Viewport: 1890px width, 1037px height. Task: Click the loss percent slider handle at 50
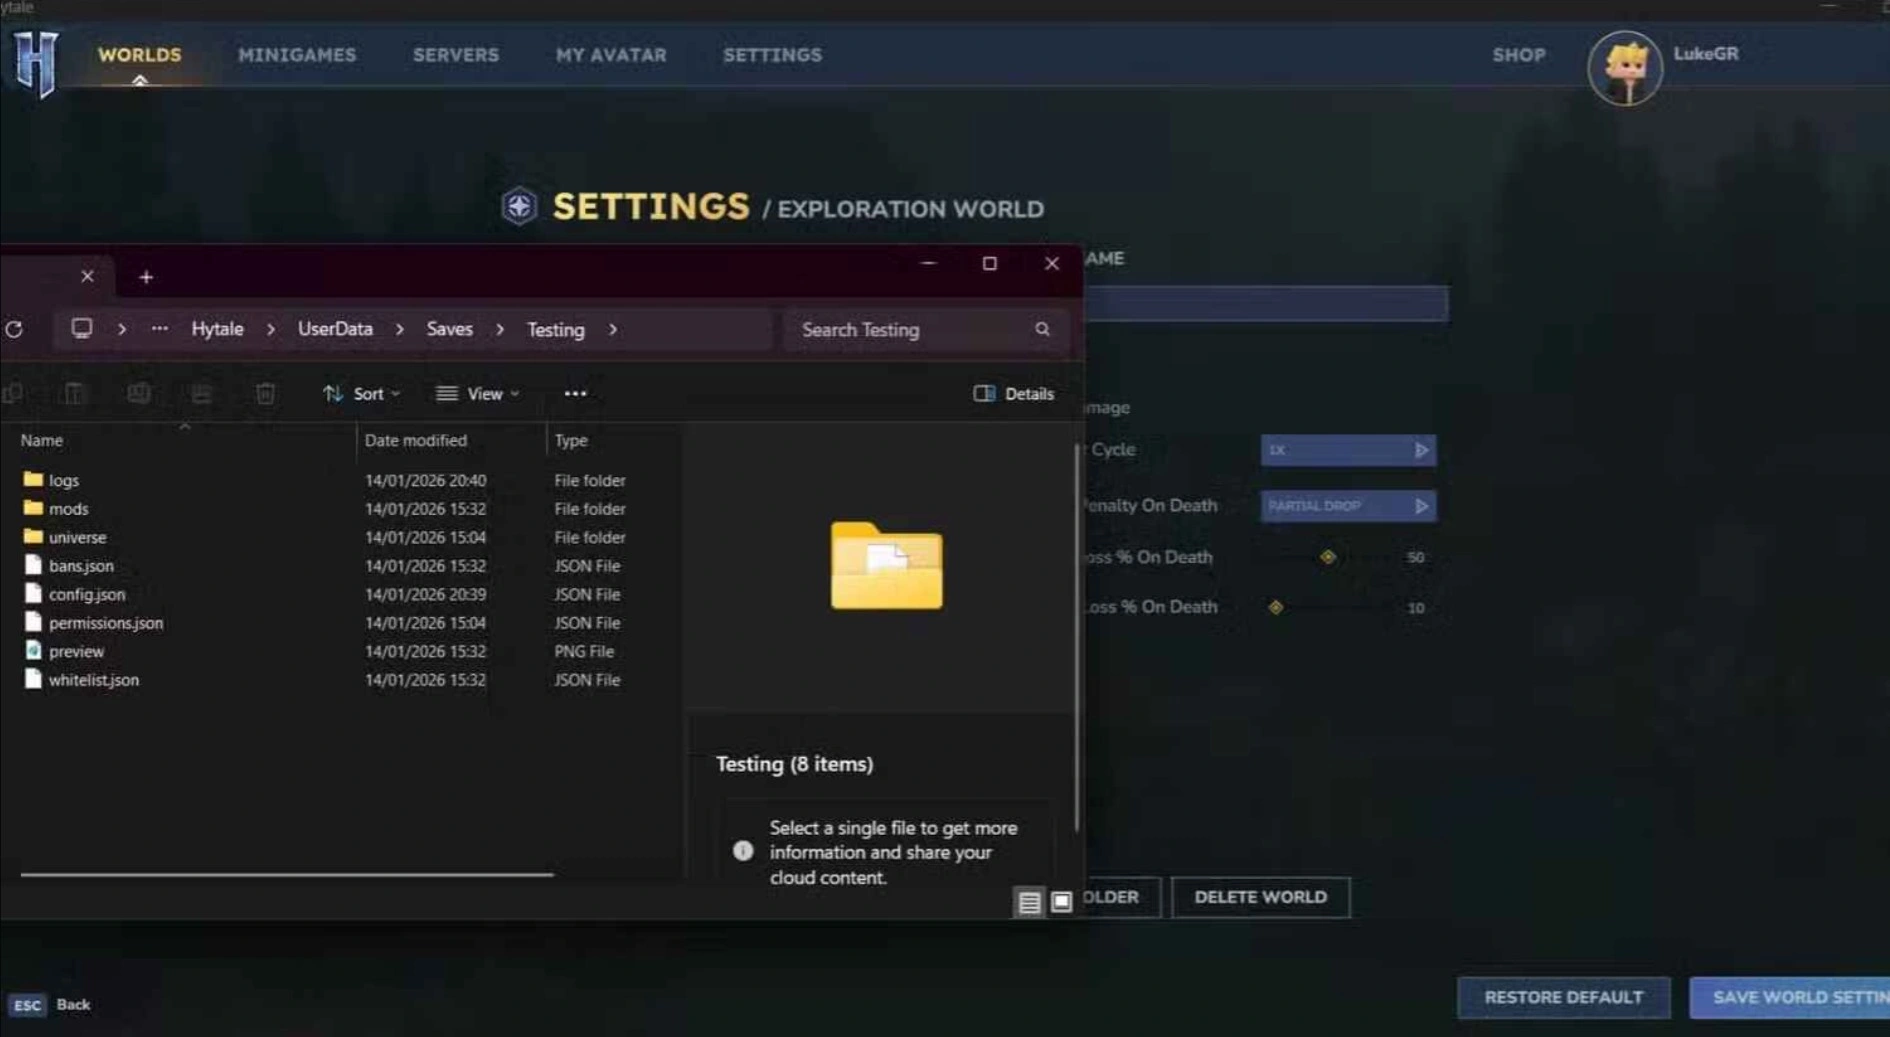1328,557
